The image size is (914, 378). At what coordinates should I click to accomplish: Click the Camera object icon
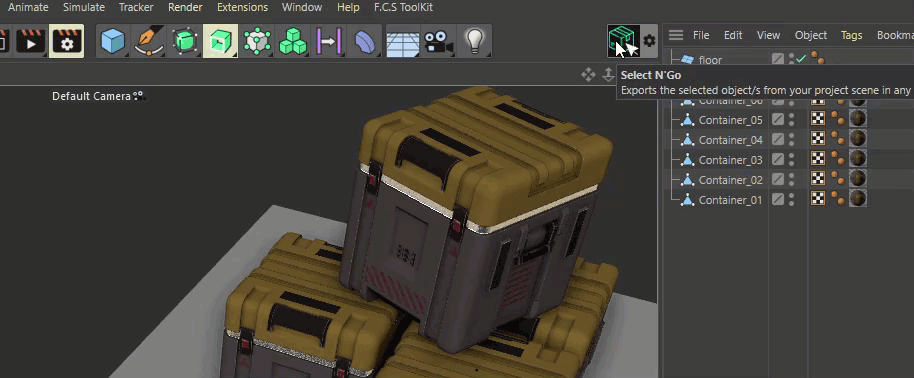[438, 41]
